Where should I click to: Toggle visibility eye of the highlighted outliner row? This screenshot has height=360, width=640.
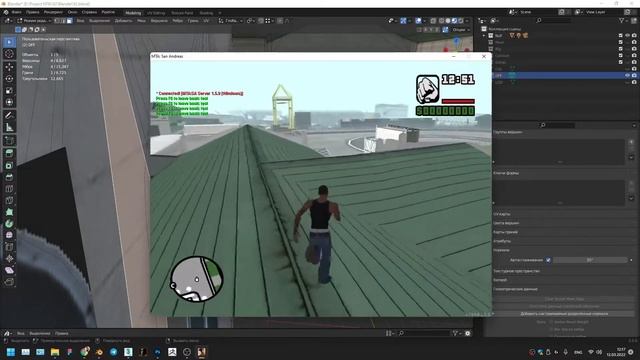627,76
